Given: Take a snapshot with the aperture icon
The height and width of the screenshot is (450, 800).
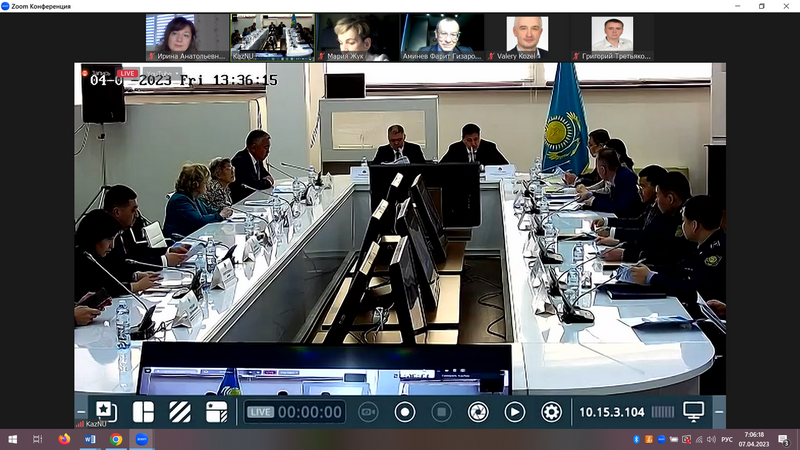Looking at the screenshot, I should coord(478,412).
